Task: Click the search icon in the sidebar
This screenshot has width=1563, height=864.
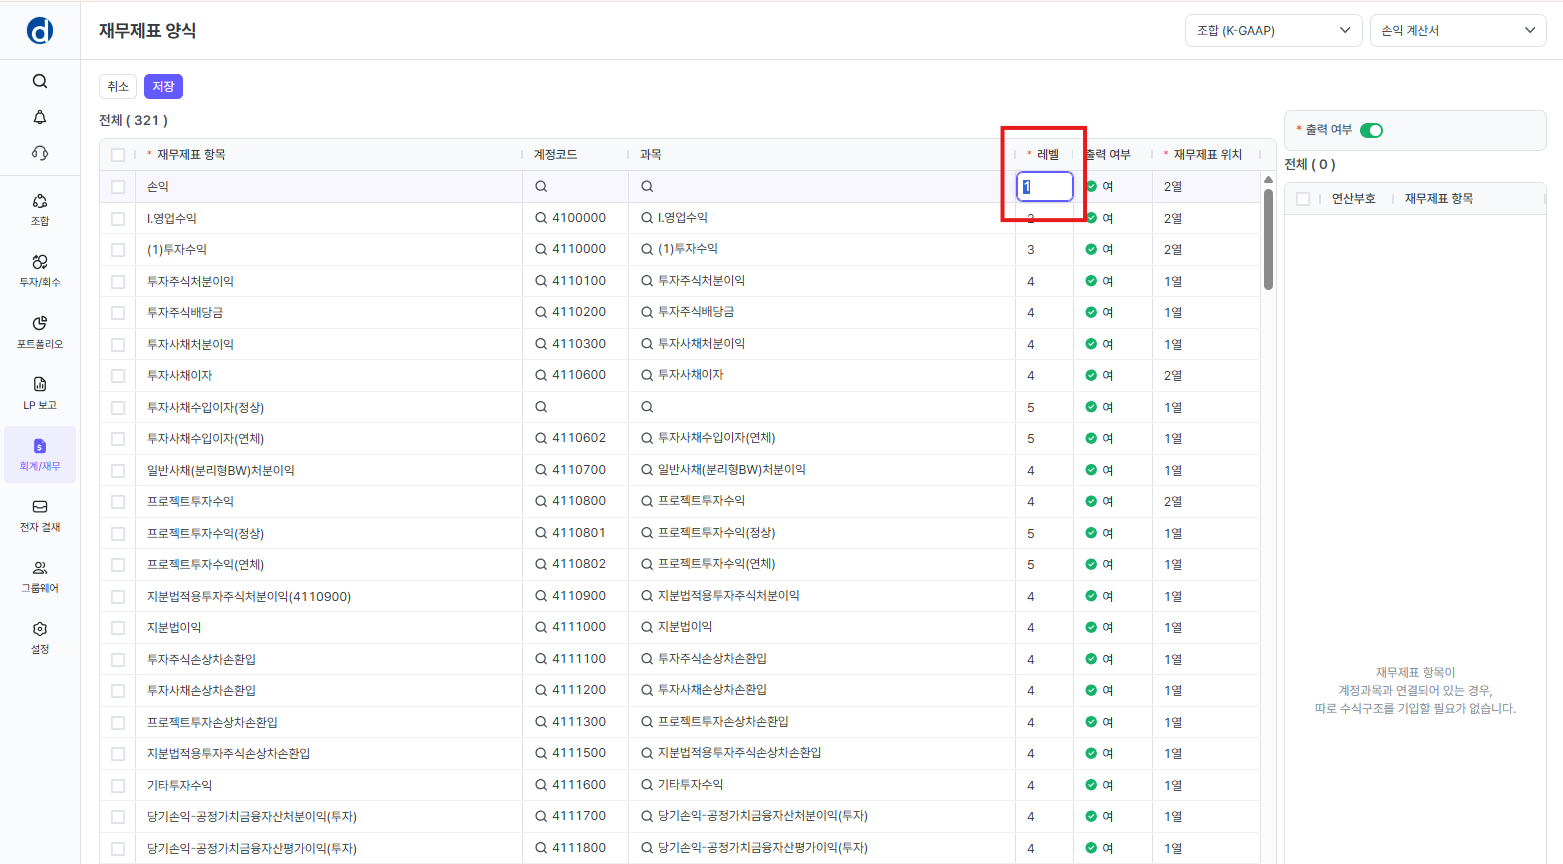Action: (x=40, y=81)
